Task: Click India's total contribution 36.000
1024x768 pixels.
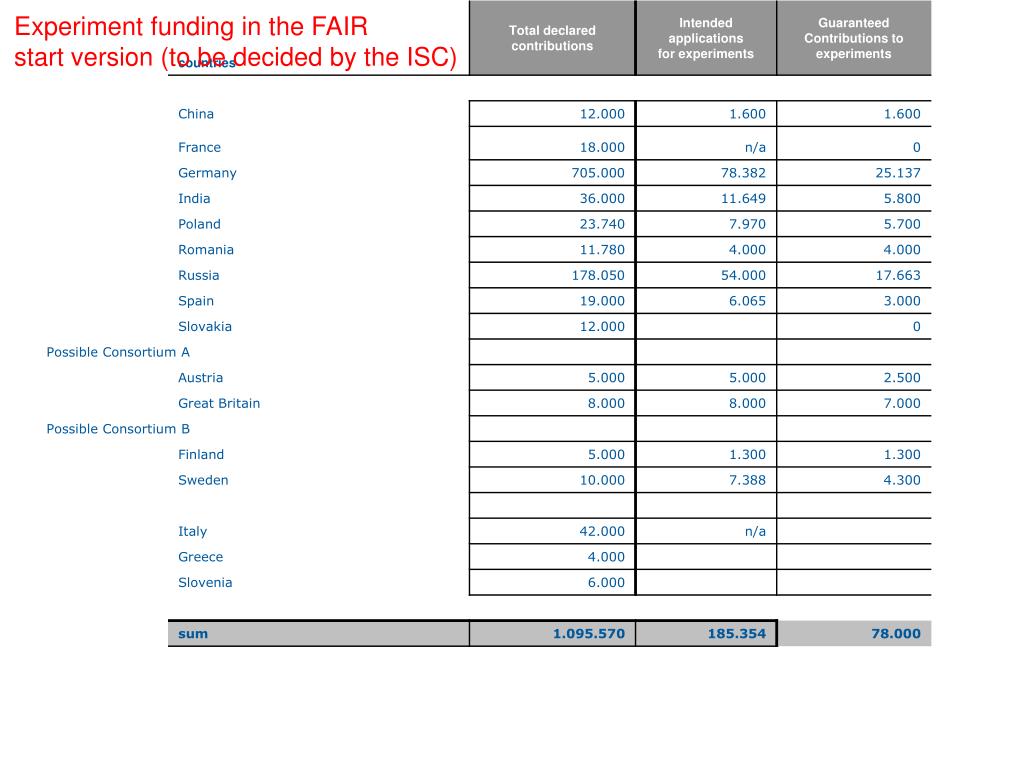Action: [x=602, y=199]
